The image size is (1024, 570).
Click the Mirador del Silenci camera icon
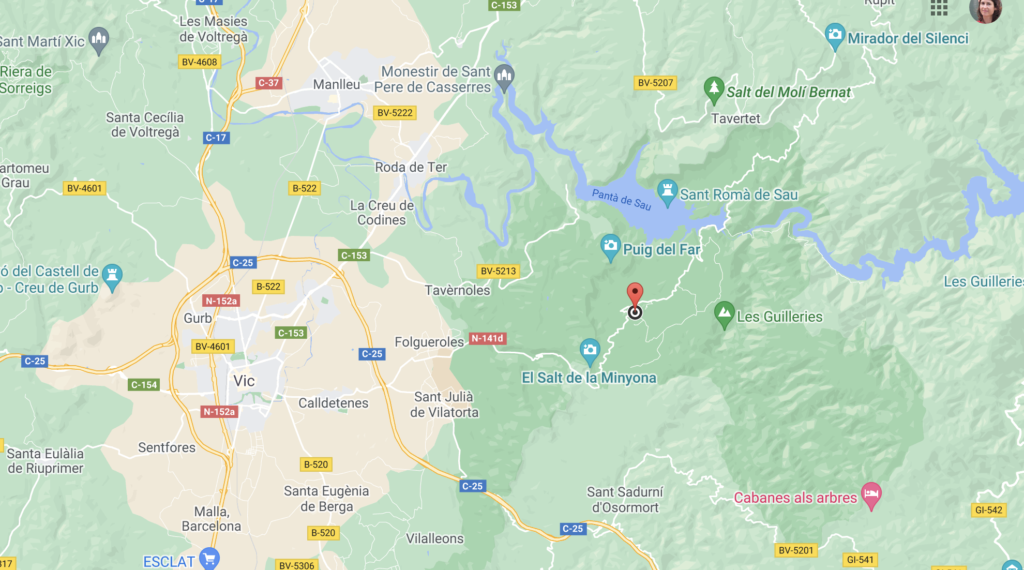835,37
